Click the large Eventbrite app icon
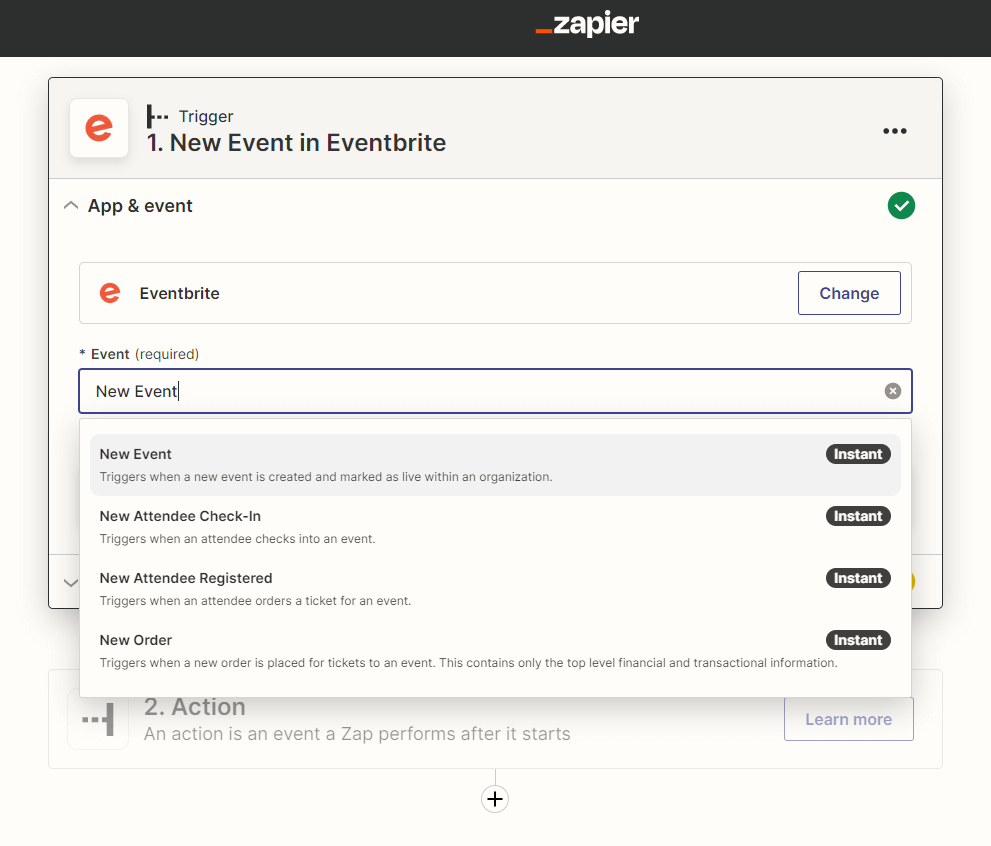This screenshot has height=846, width=991. click(x=99, y=128)
